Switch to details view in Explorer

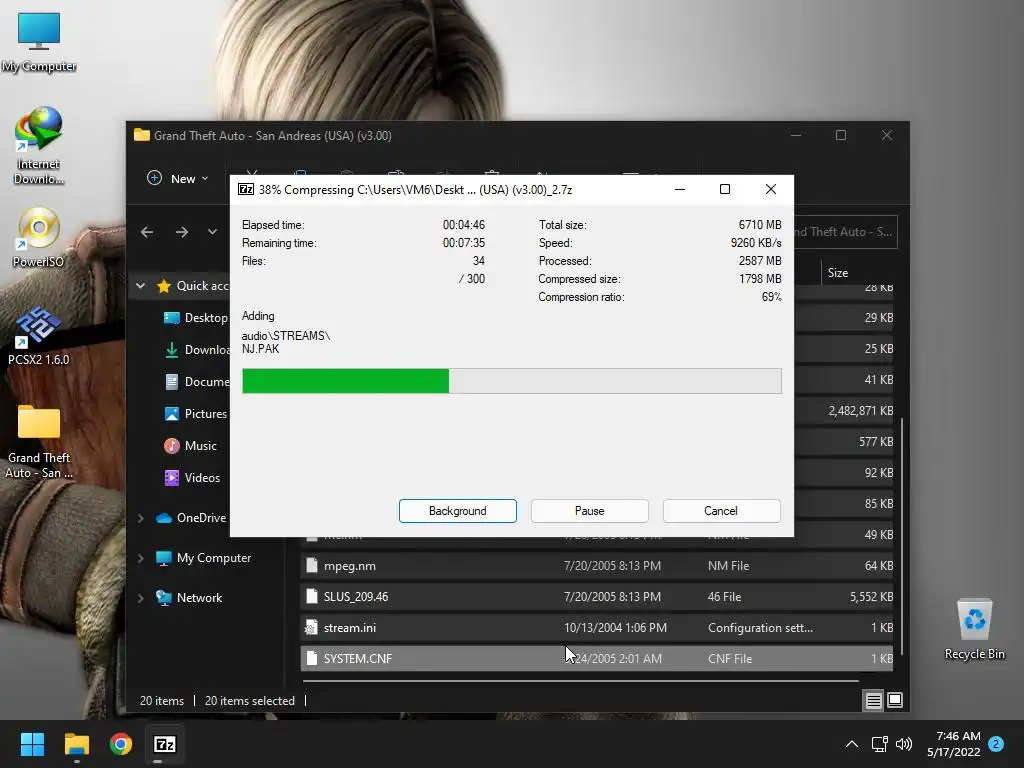click(x=873, y=700)
